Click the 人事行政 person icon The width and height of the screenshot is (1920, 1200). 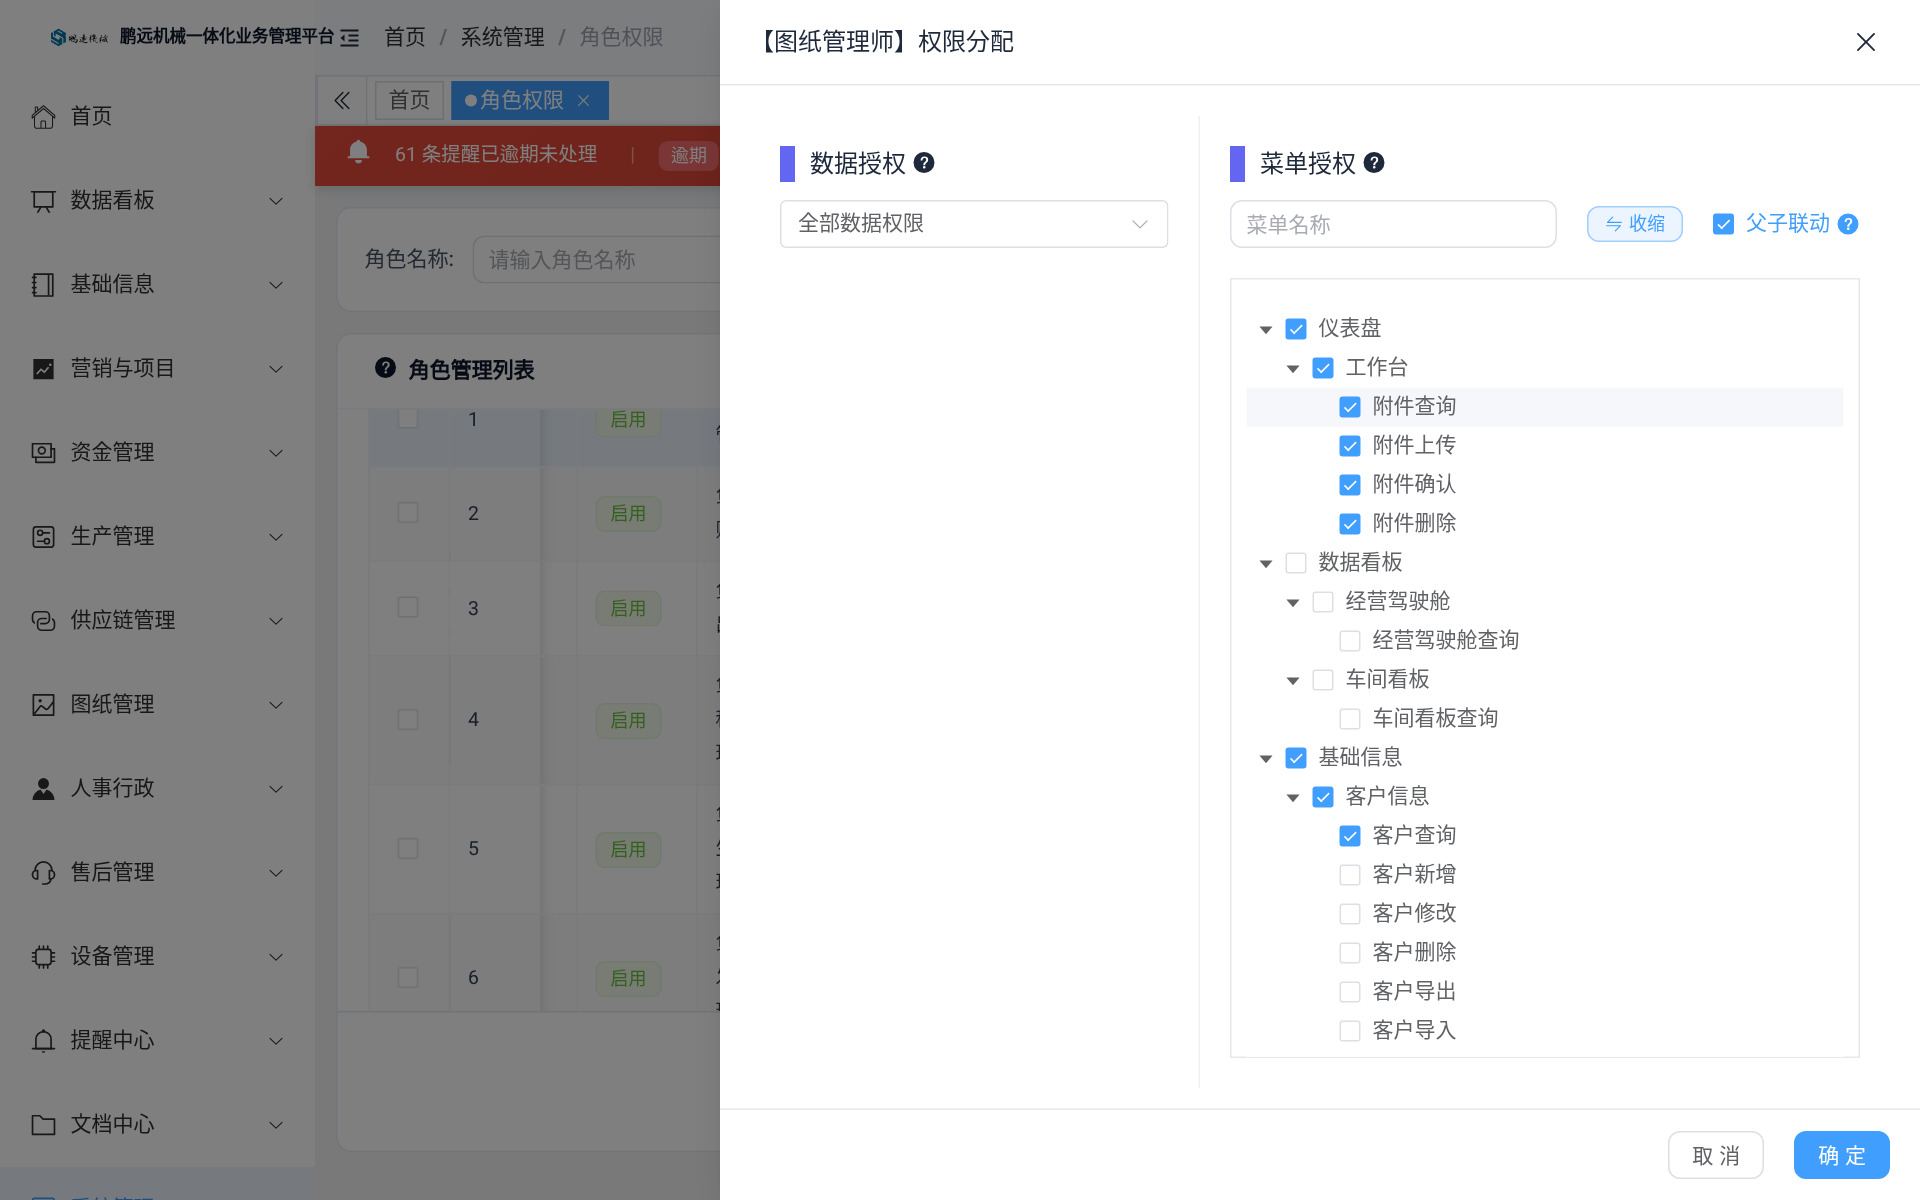pyautogui.click(x=43, y=788)
